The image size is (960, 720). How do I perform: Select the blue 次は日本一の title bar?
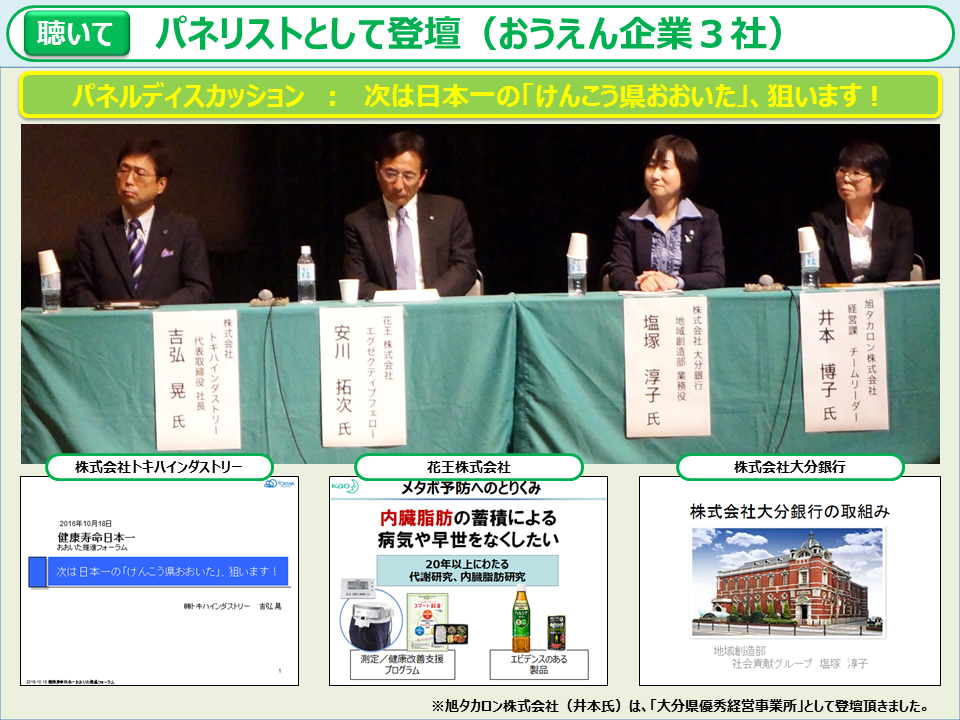[159, 572]
